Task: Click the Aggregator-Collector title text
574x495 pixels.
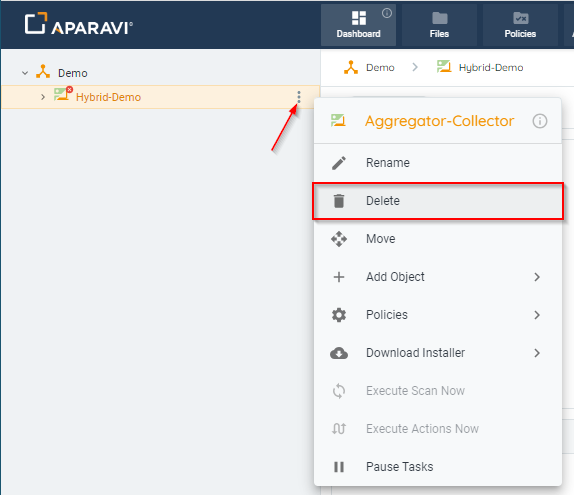Action: tap(439, 121)
